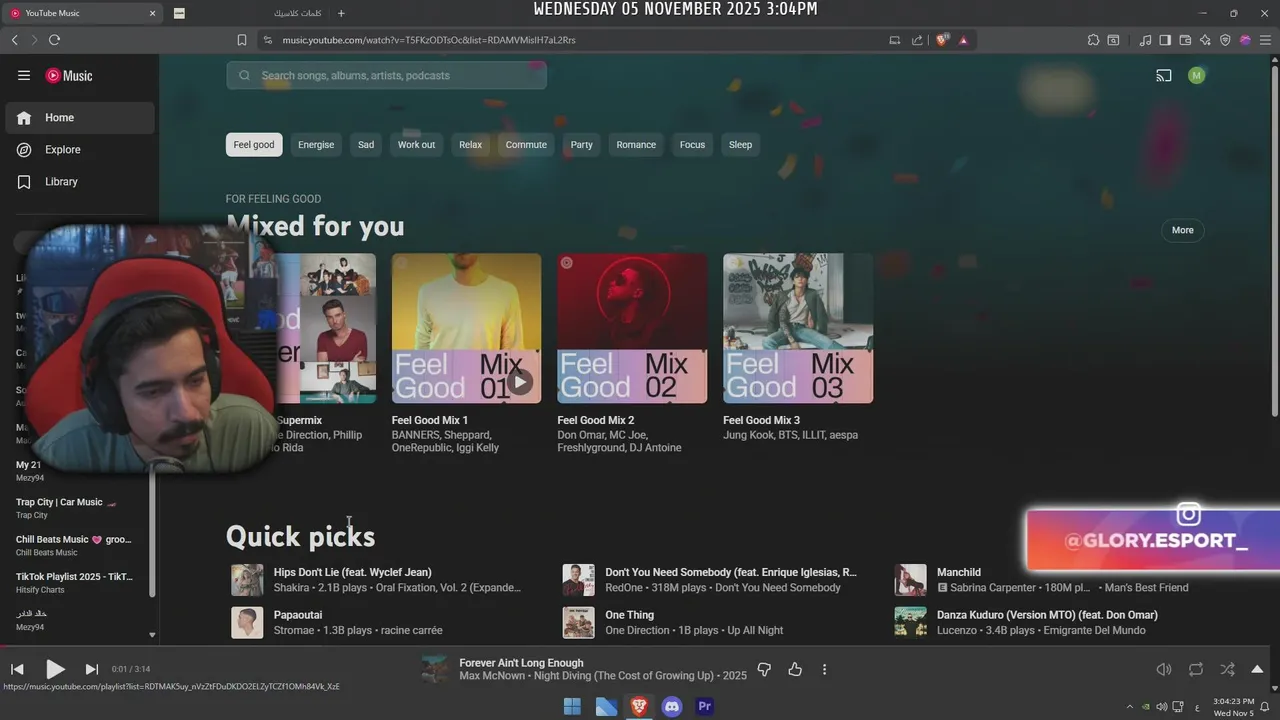1280x720 pixels.
Task: Dislike Forever Ain't Long Enough
Action: (x=764, y=669)
